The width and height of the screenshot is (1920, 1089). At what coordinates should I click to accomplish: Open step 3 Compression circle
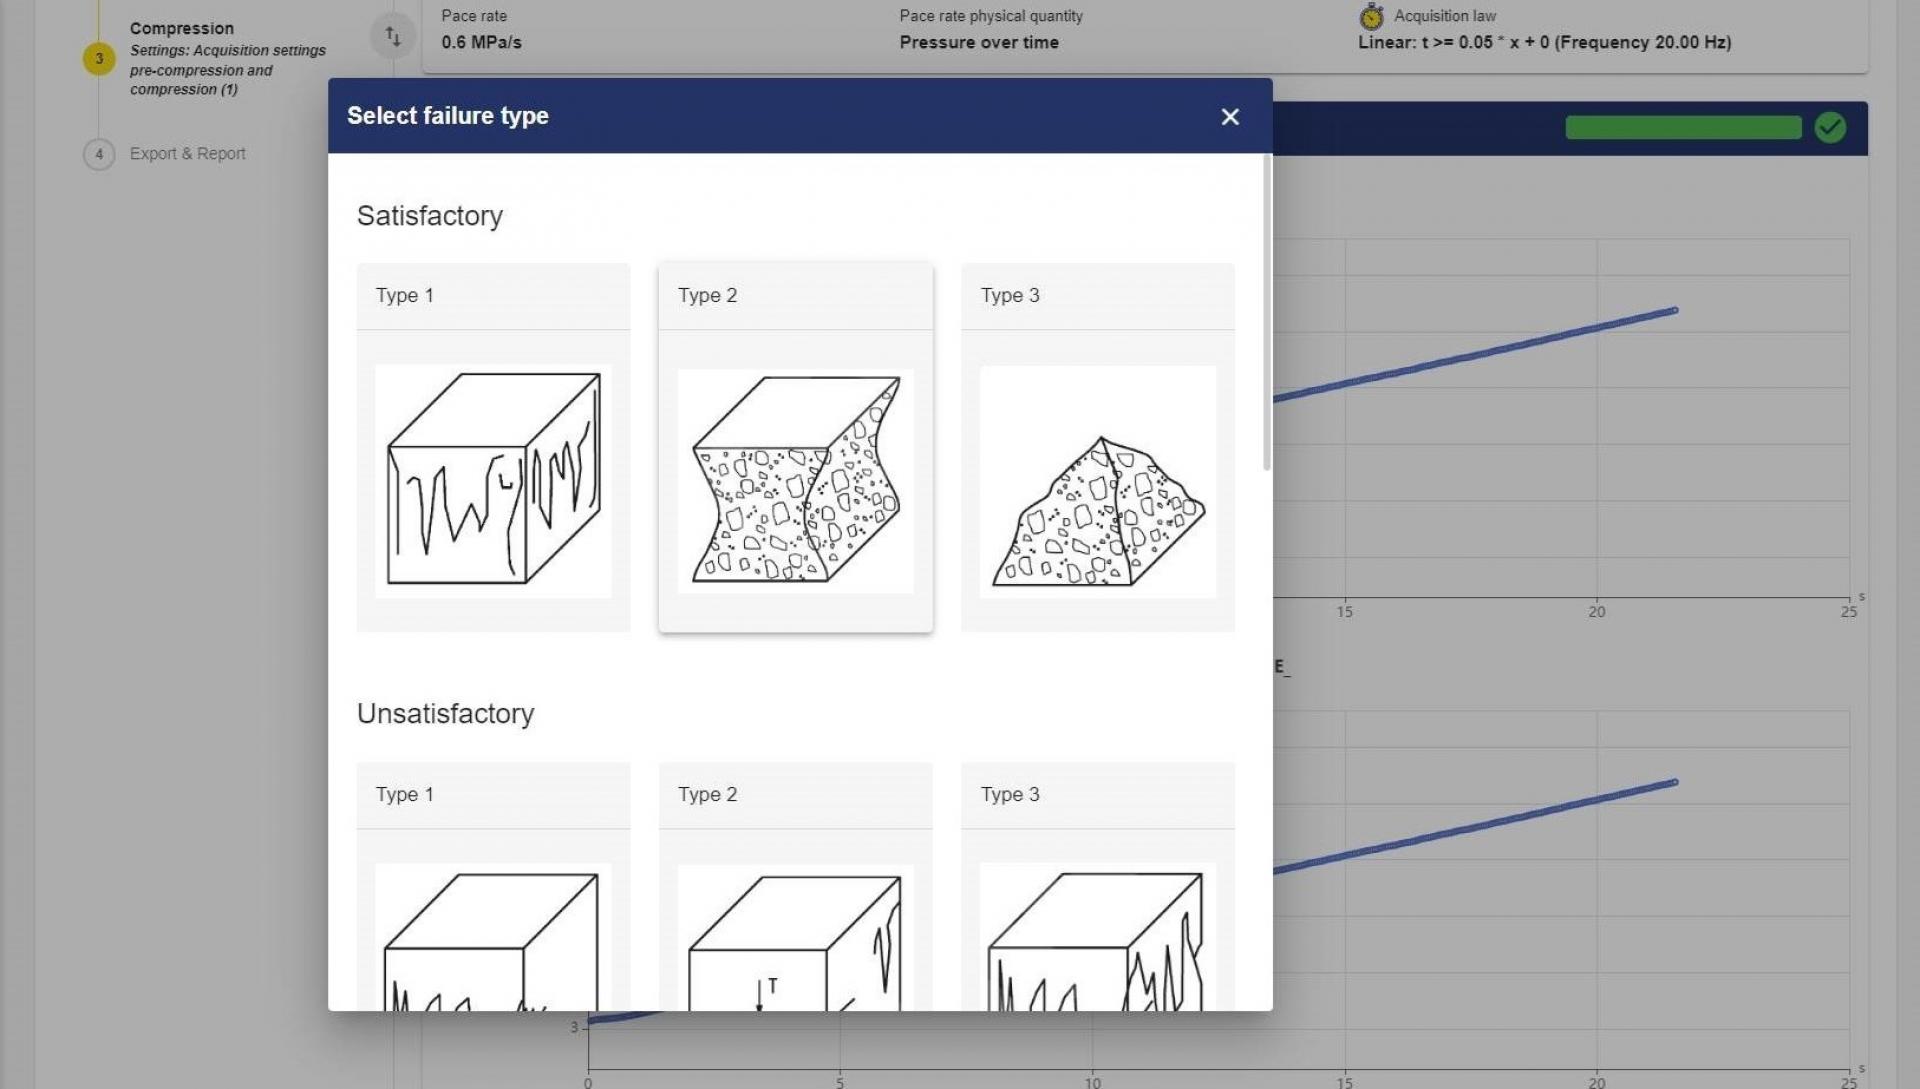point(98,58)
